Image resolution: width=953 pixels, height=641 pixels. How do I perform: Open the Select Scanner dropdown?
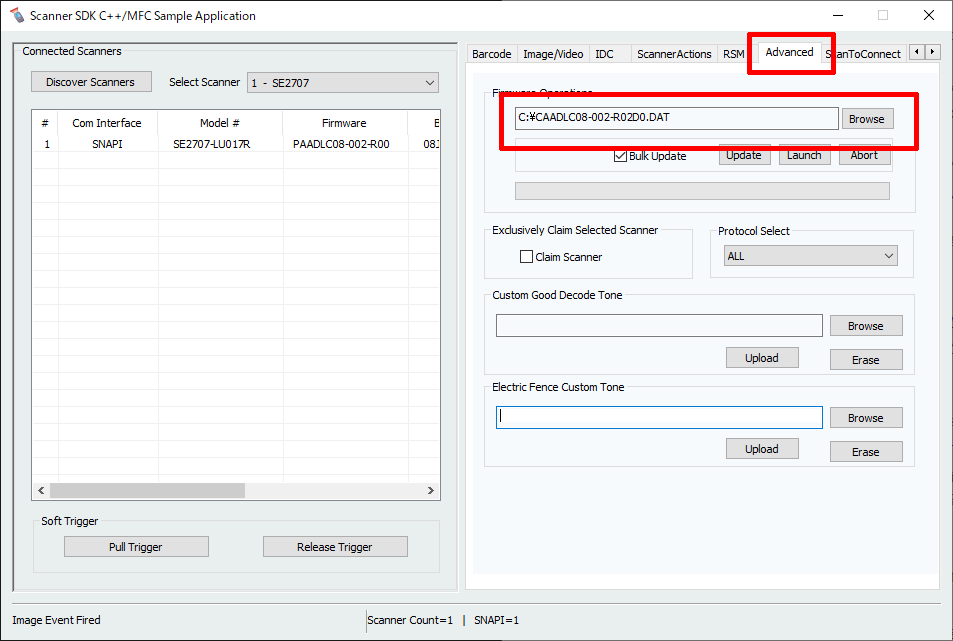point(343,83)
